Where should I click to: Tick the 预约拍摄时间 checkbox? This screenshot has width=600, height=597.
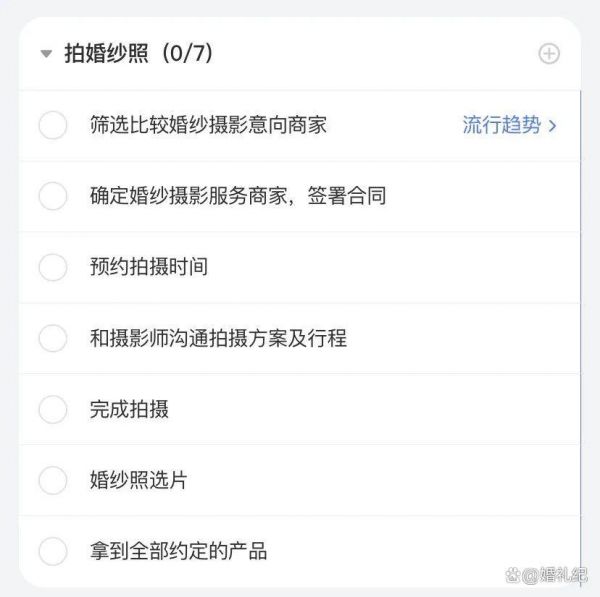tap(53, 267)
